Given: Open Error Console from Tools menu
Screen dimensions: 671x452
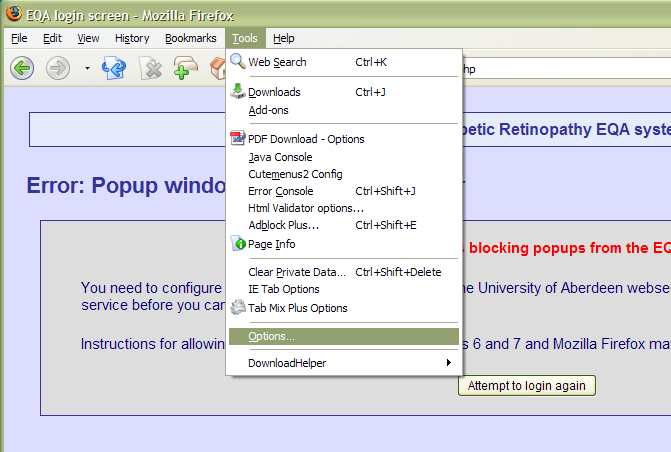Looking at the screenshot, I should point(344,191).
